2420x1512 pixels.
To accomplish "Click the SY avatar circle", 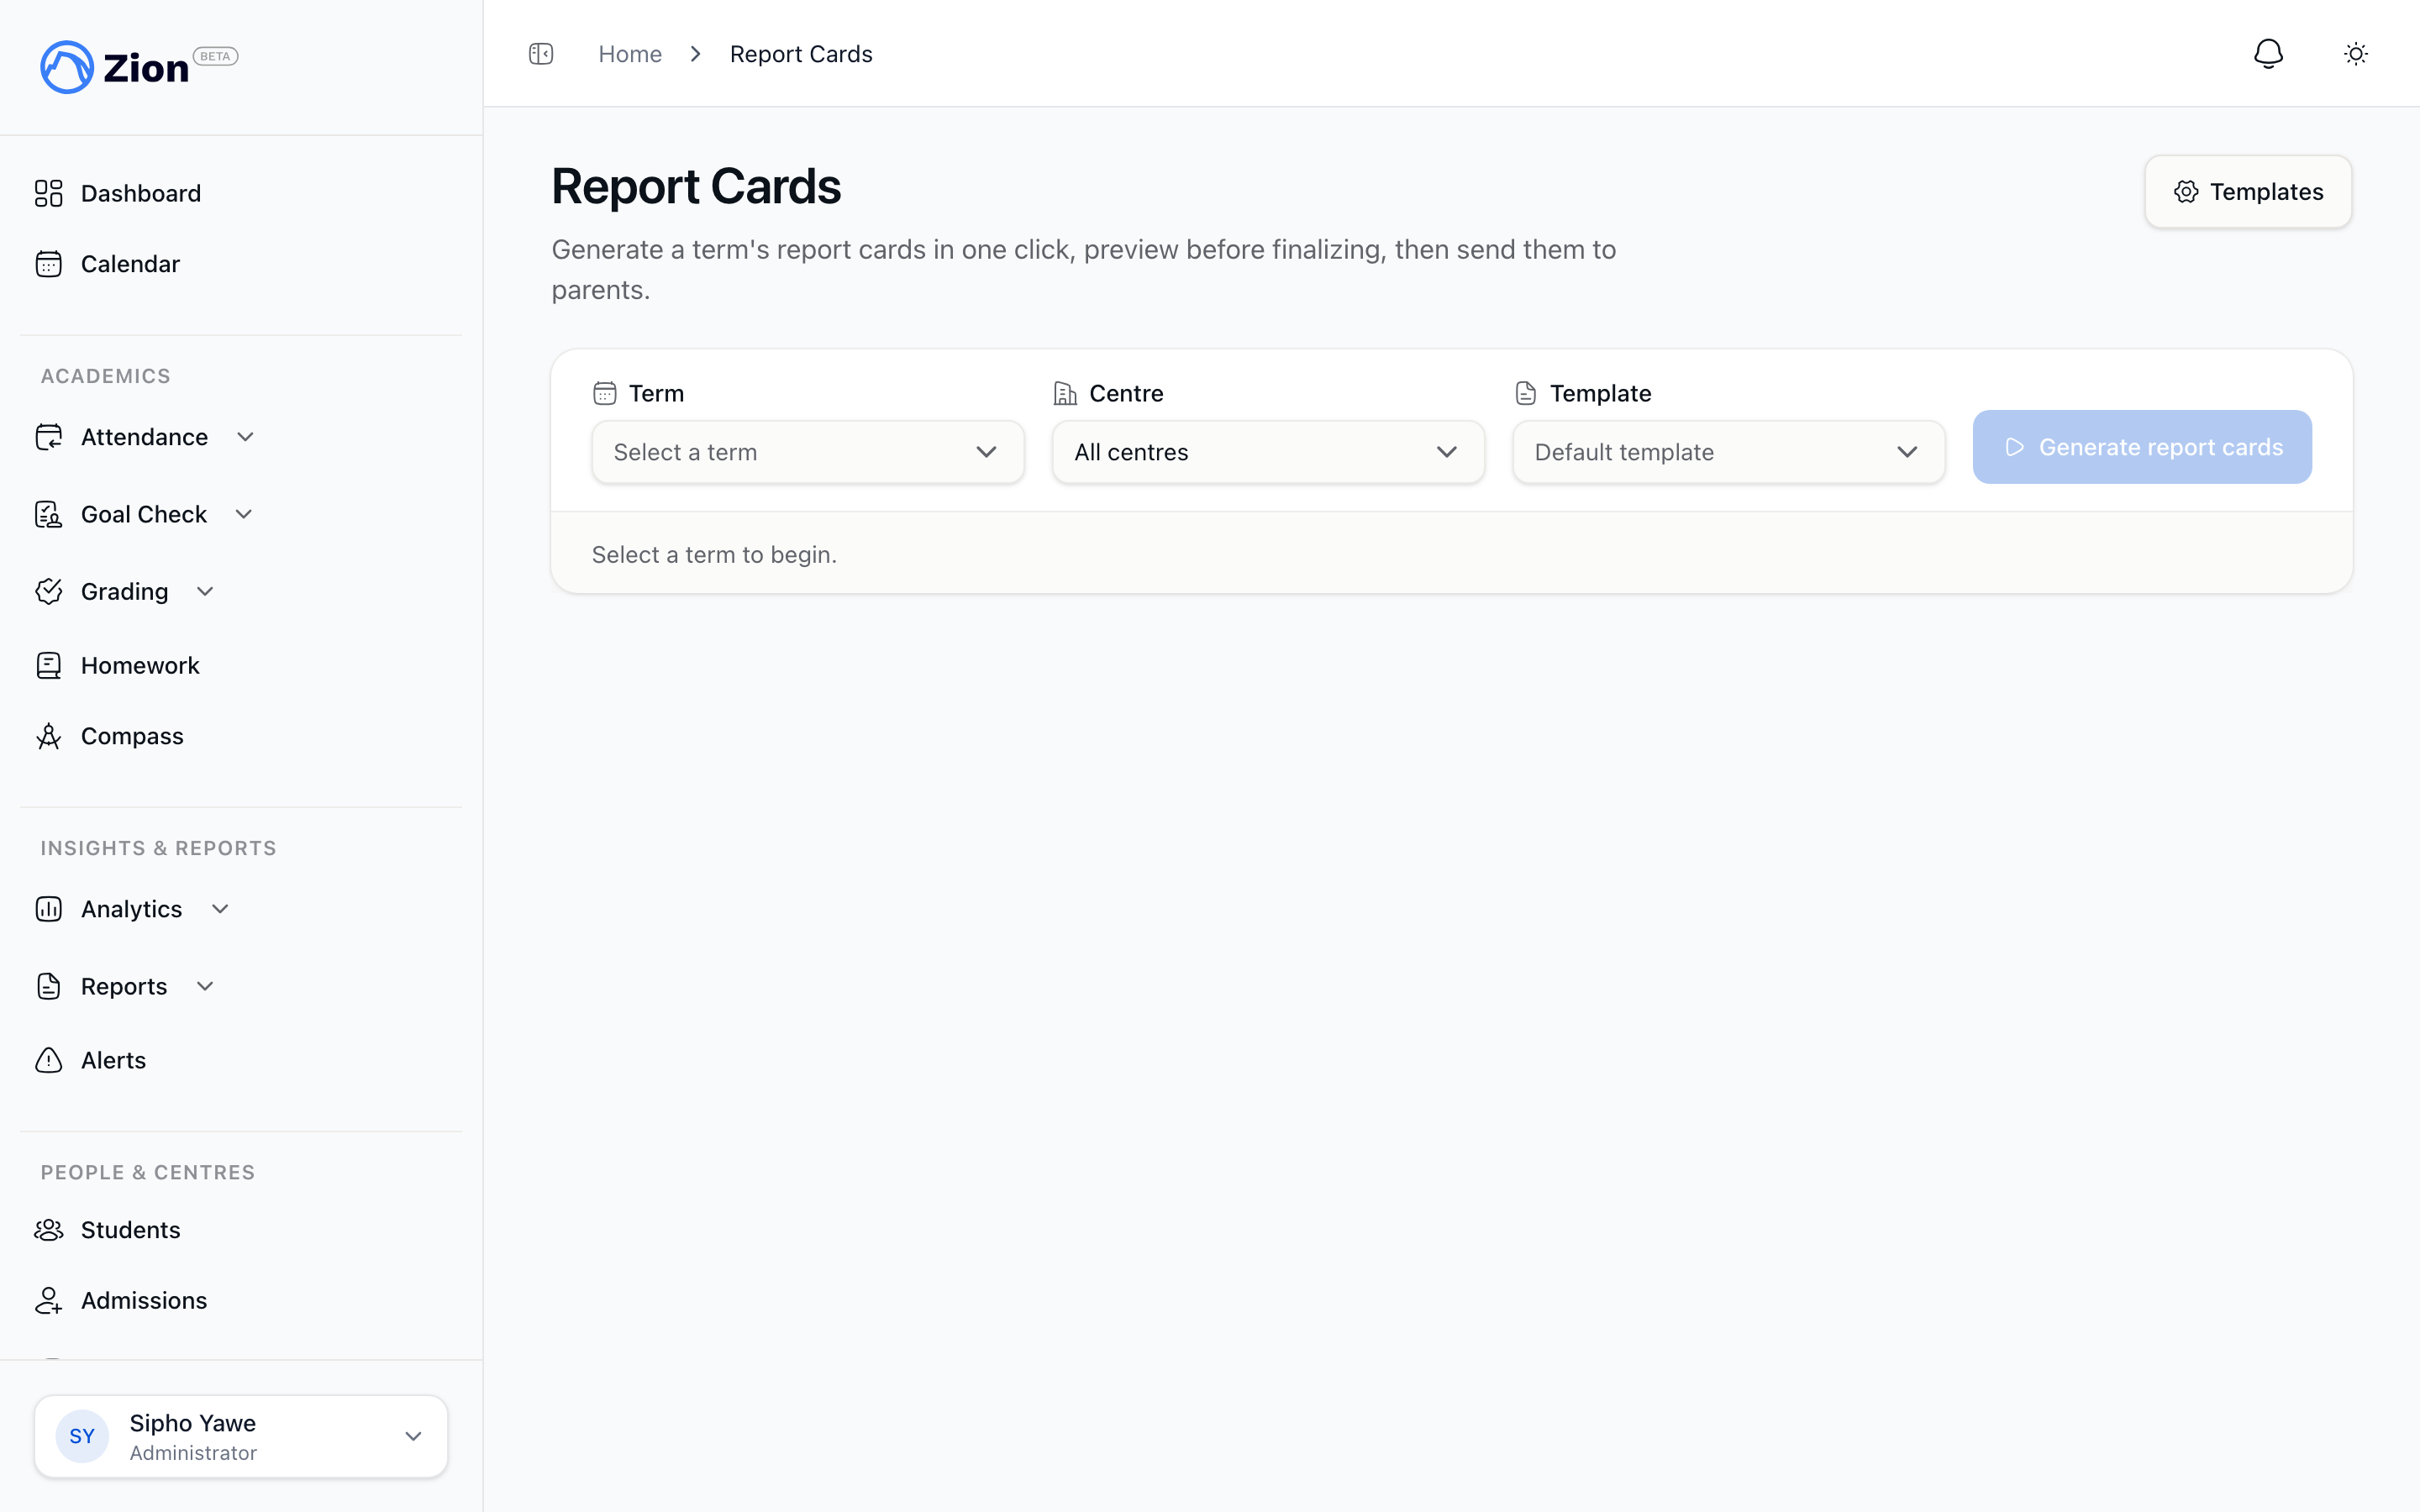I will tap(82, 1436).
